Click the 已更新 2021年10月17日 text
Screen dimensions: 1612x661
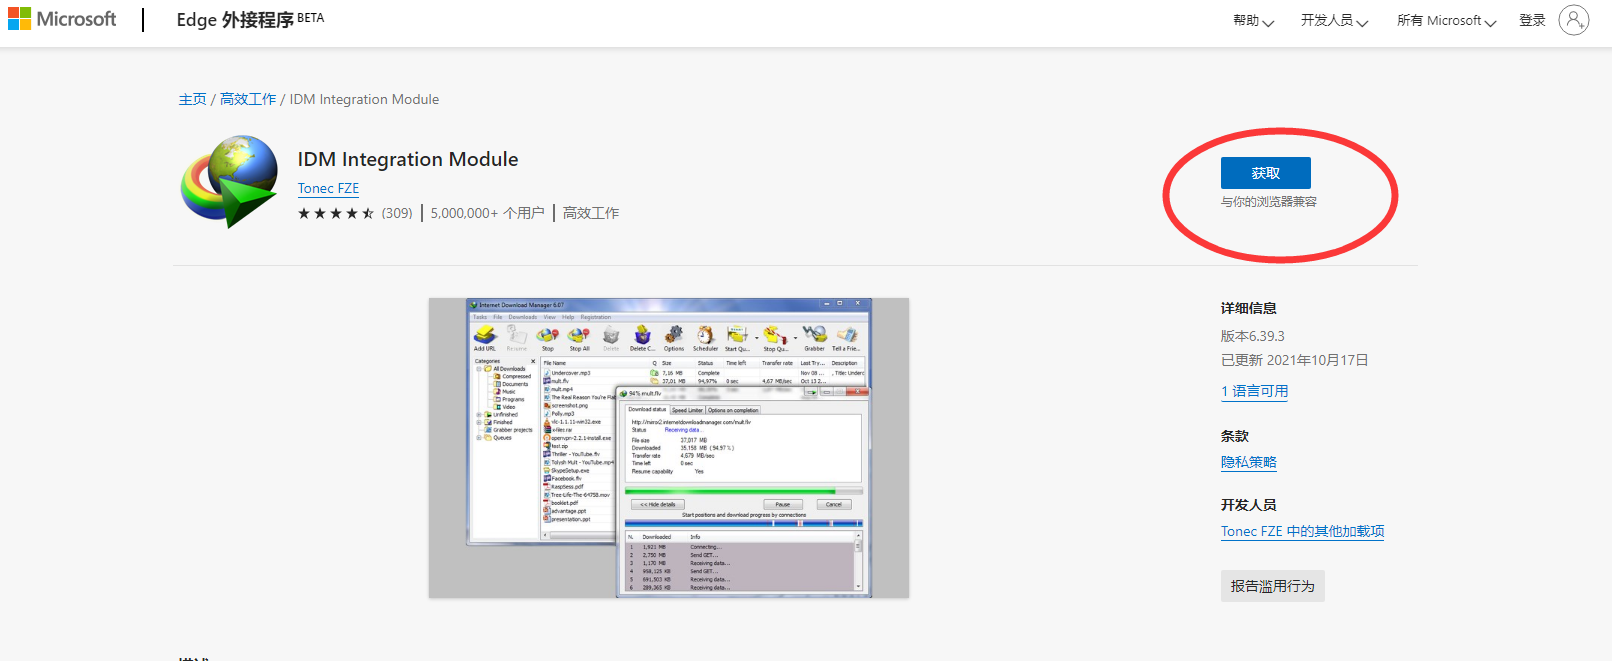point(1295,360)
